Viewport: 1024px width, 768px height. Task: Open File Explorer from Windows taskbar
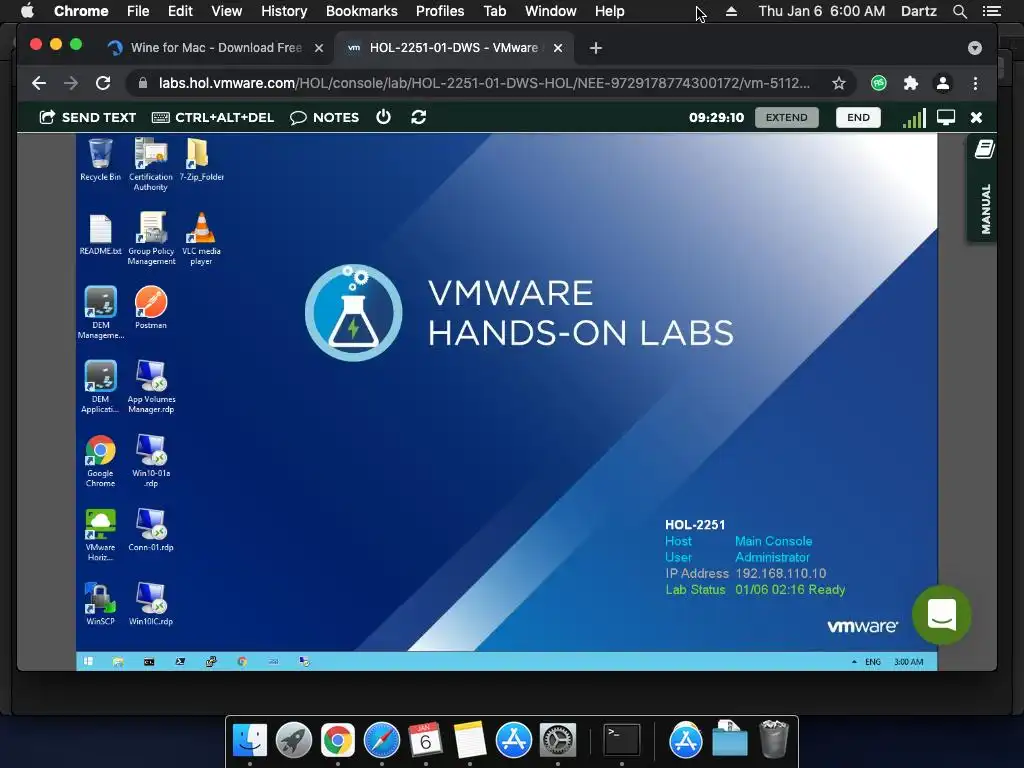coord(118,662)
